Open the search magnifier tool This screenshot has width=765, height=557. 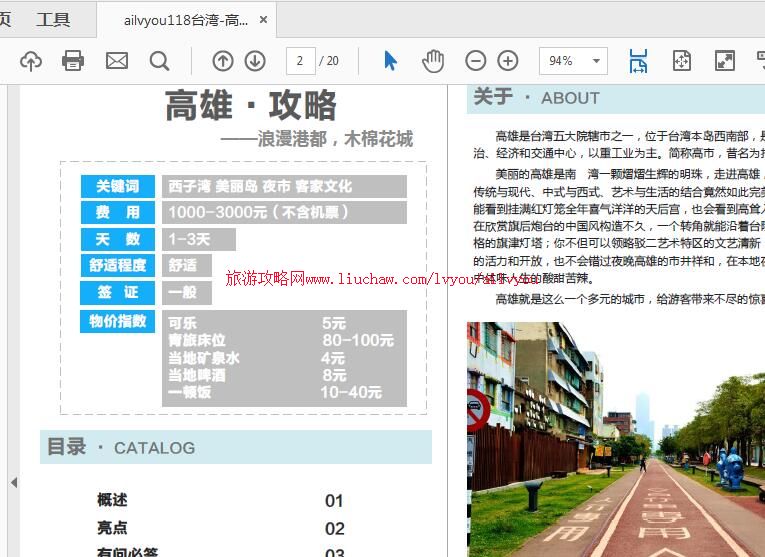(x=159, y=61)
